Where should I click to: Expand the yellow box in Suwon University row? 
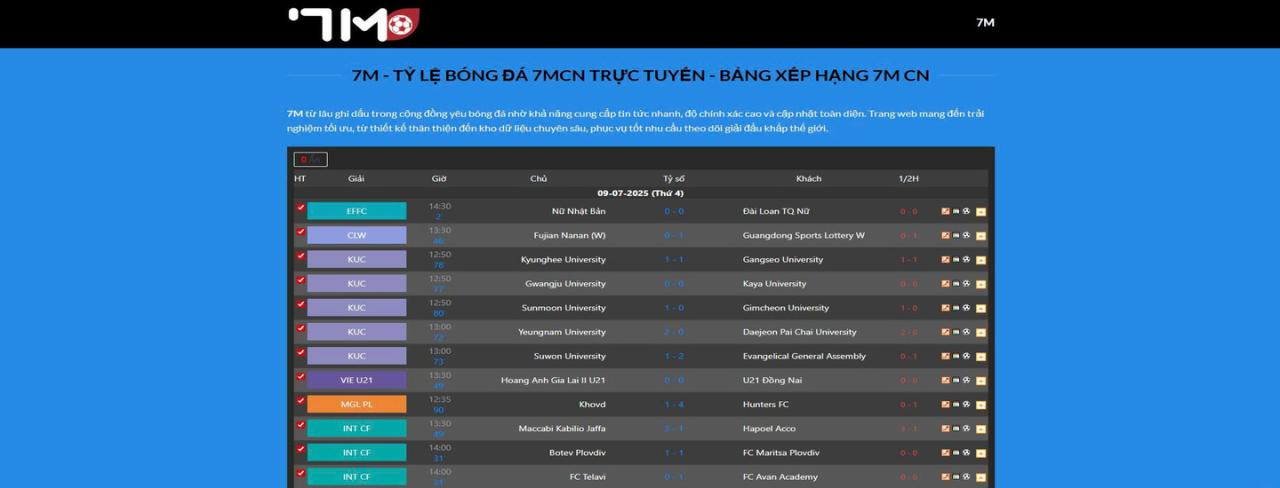tap(981, 357)
